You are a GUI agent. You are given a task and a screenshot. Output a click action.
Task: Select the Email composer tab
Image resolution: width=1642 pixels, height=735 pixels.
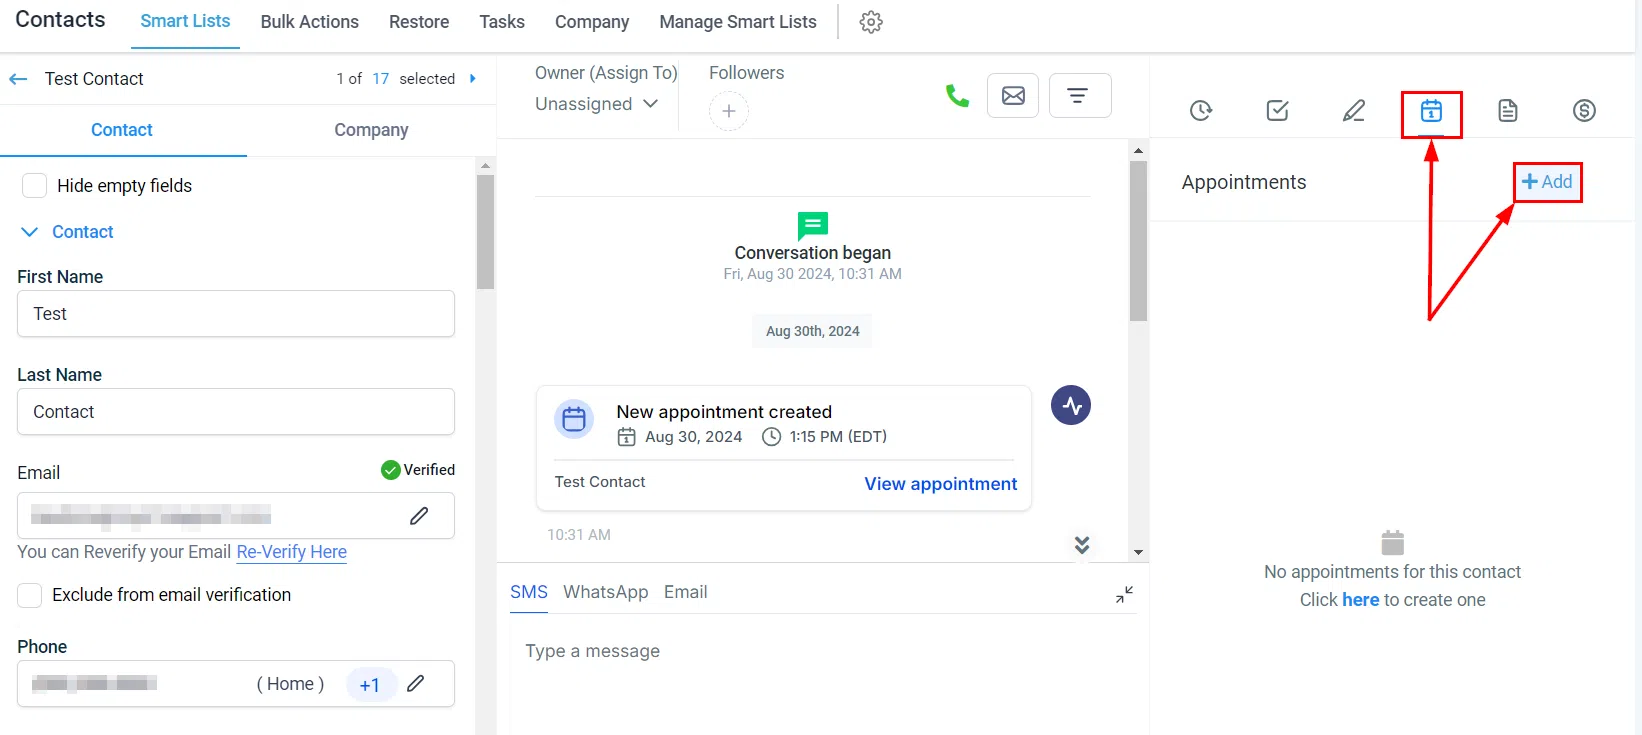tap(686, 592)
